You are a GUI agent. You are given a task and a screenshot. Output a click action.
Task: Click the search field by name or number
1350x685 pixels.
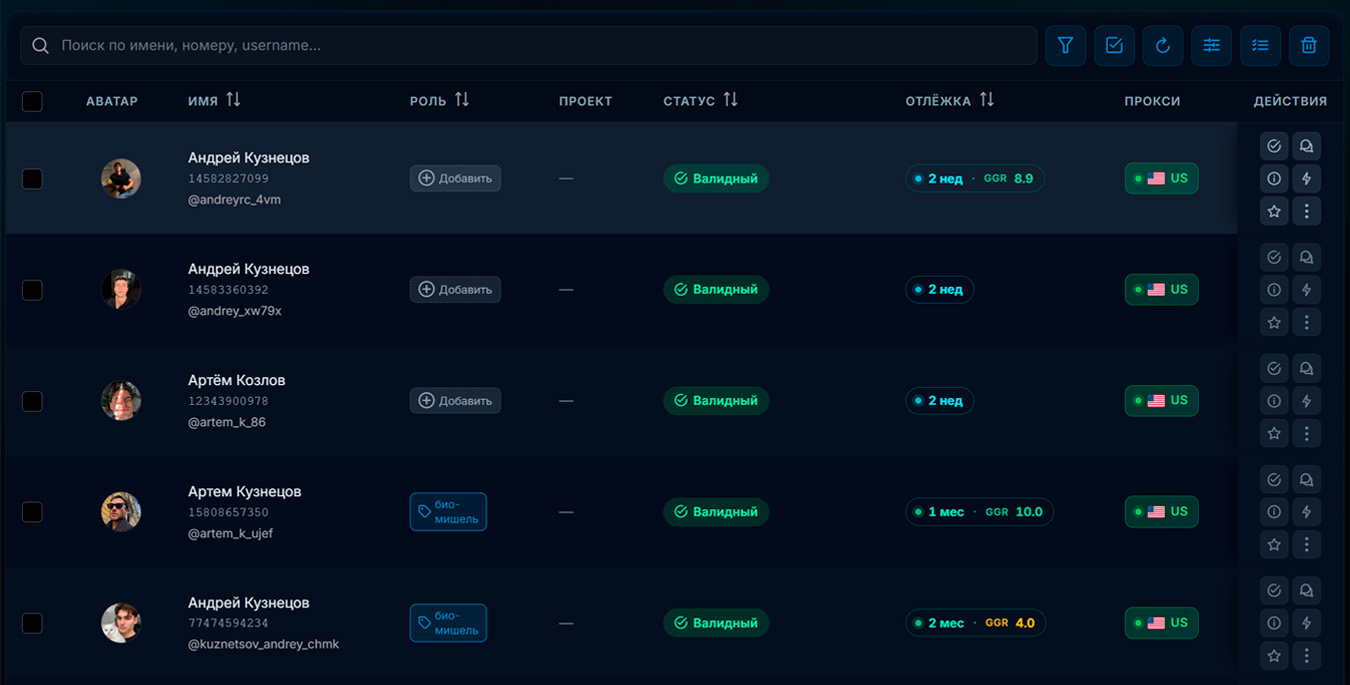pyautogui.click(x=529, y=46)
